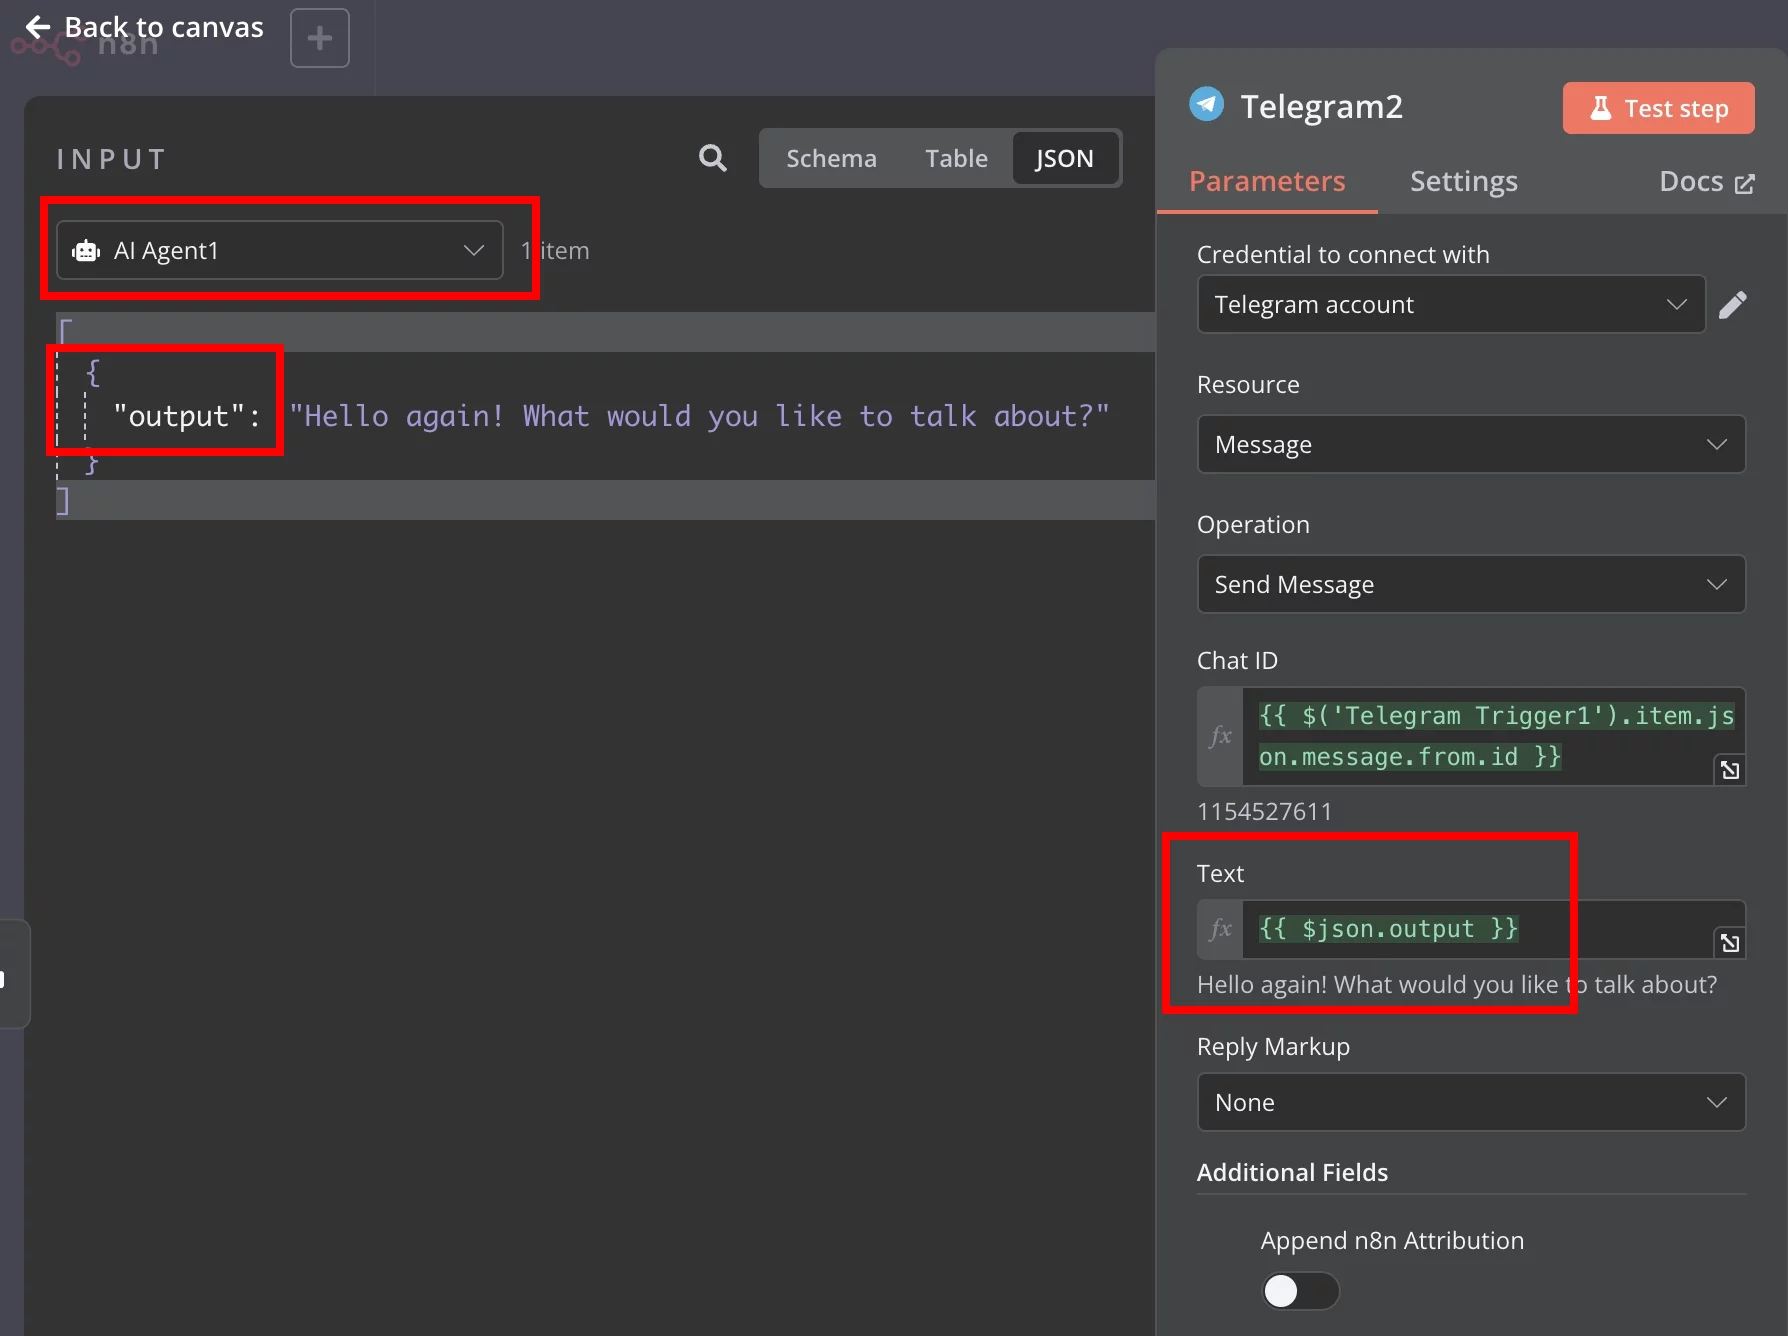This screenshot has height=1336, width=1788.
Task: Expand the Reply Markup dropdown set to None
Action: pyautogui.click(x=1471, y=1102)
